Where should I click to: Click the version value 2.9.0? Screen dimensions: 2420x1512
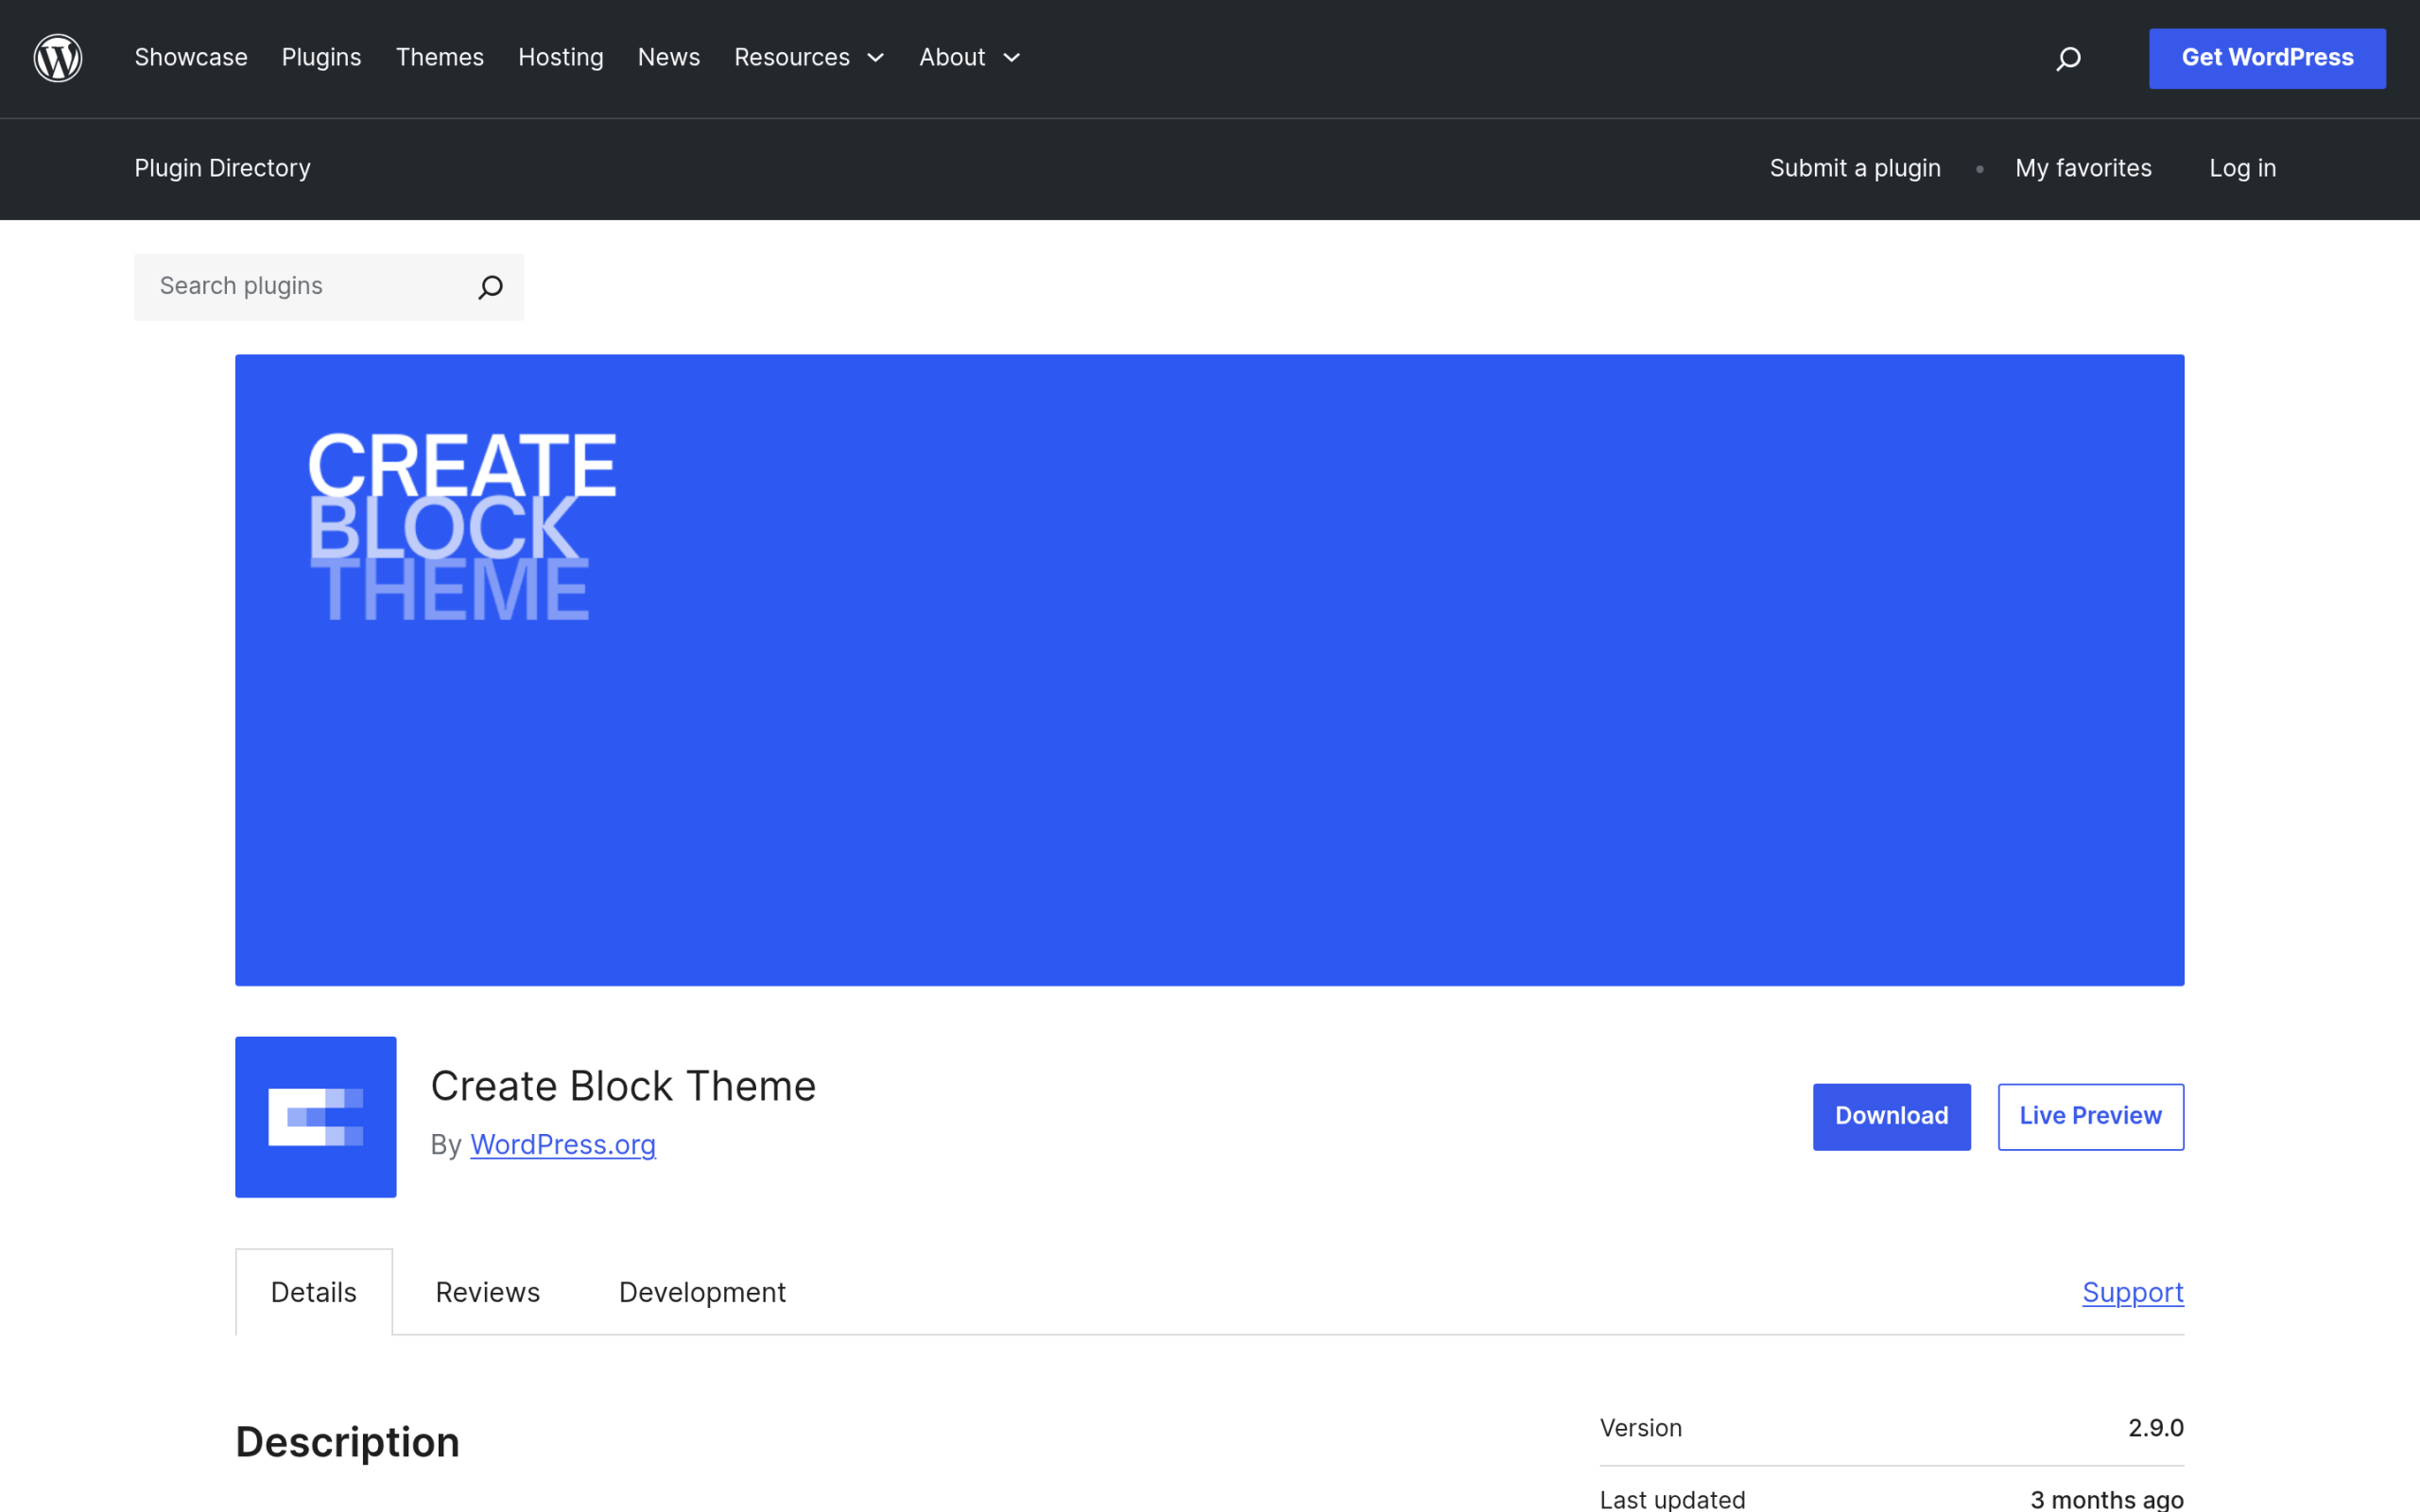(x=2156, y=1428)
